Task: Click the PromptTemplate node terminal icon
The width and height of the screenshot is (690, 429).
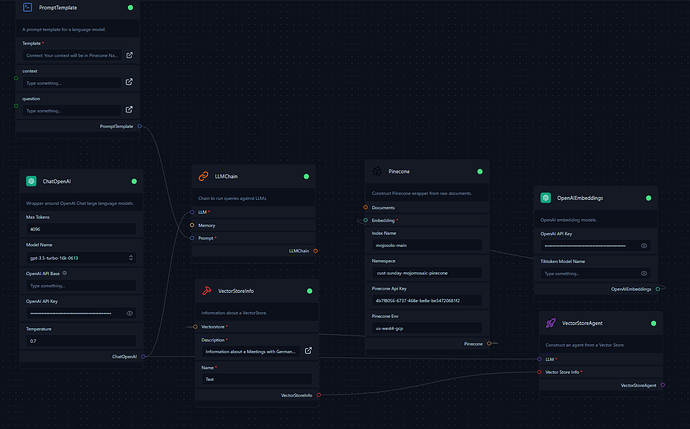Action: pyautogui.click(x=27, y=7)
